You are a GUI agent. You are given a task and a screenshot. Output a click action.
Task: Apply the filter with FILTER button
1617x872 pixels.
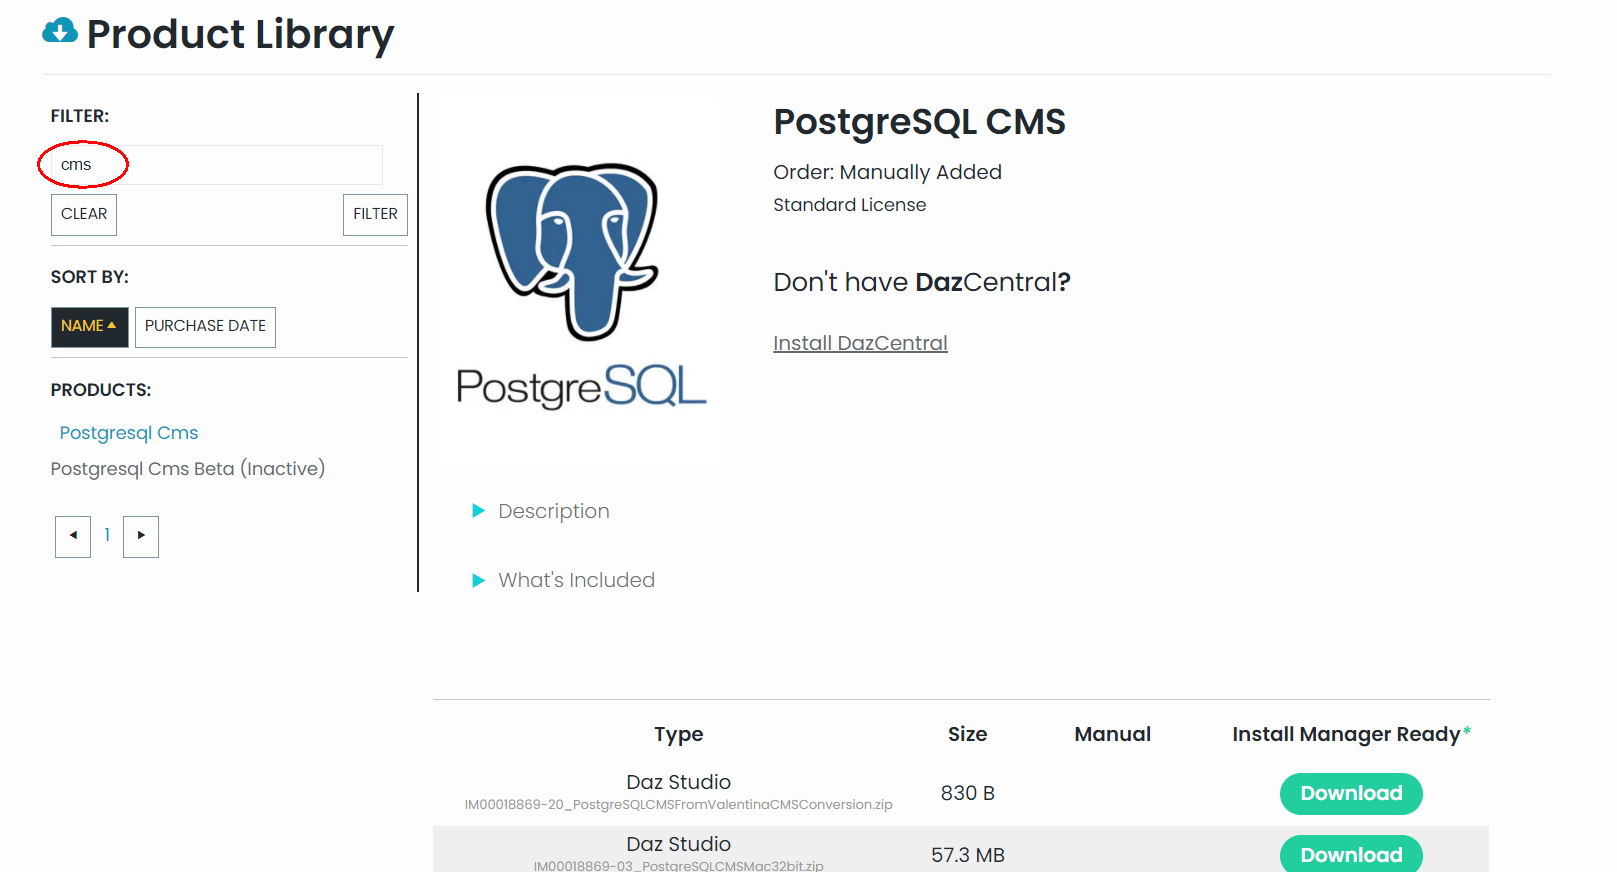tap(375, 214)
